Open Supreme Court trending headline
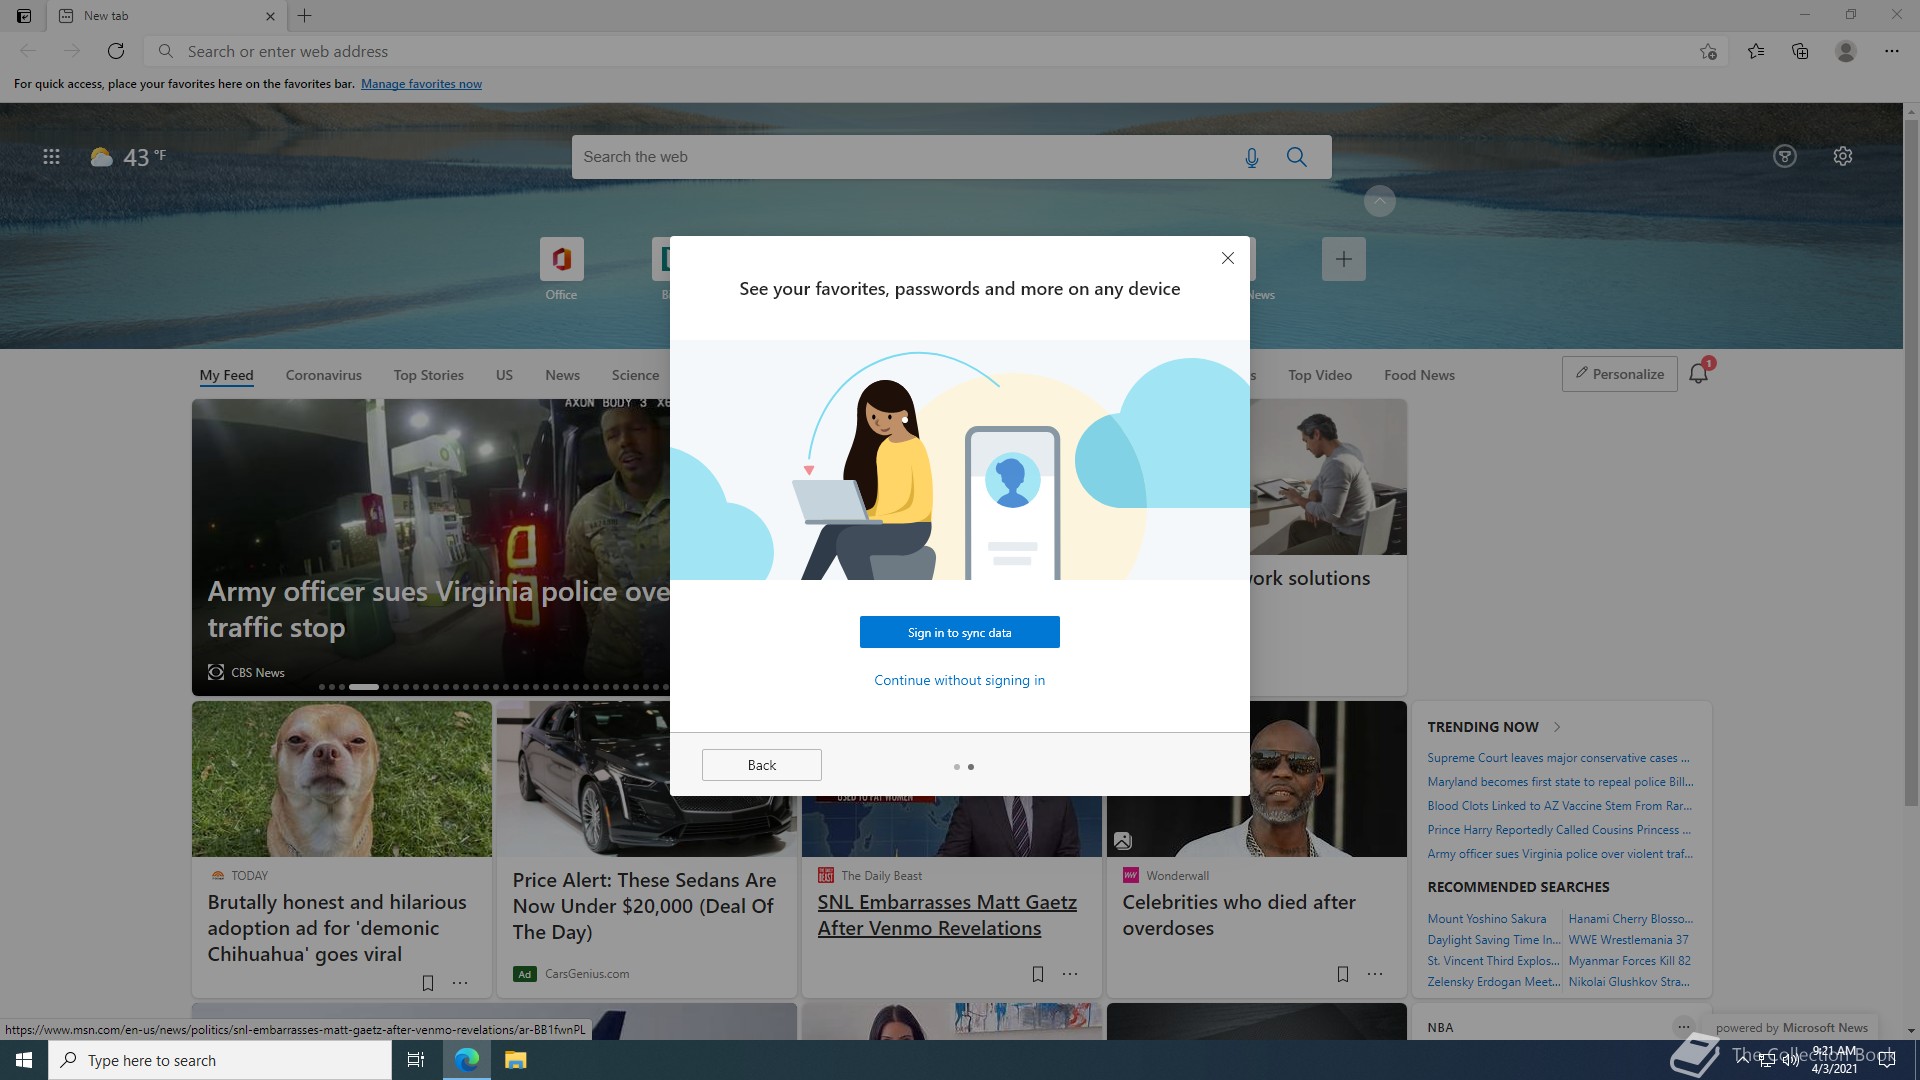This screenshot has height=1080, width=1920. point(1558,758)
